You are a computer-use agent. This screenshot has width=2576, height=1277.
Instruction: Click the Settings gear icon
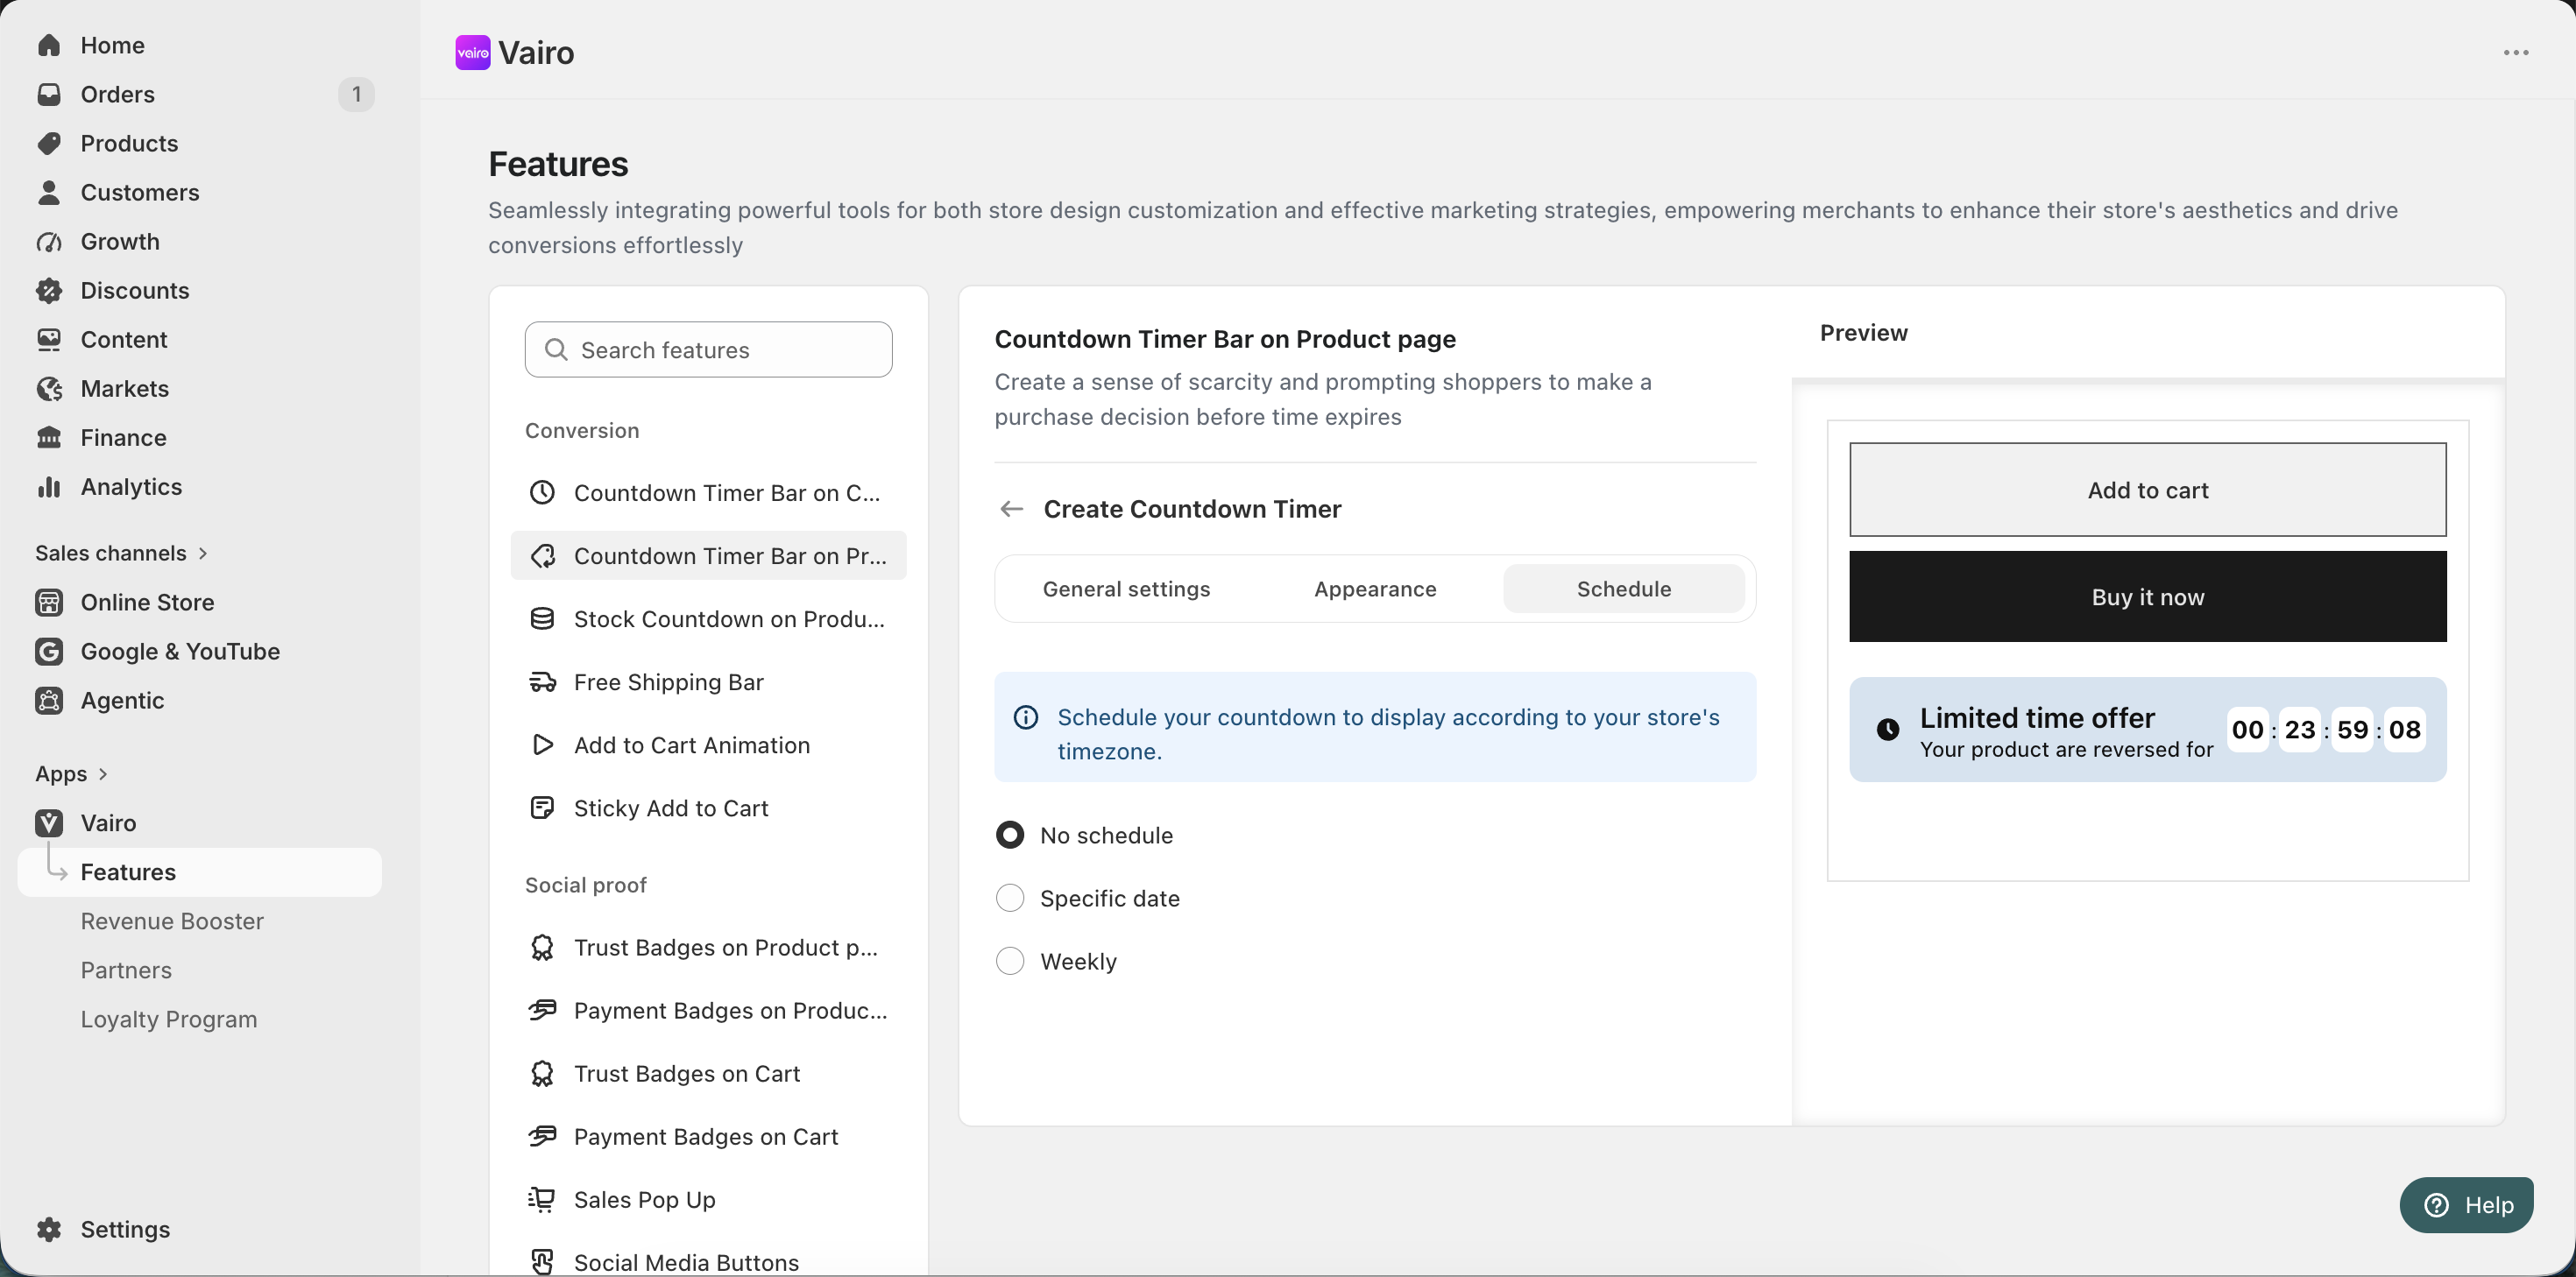pyautogui.click(x=49, y=1229)
